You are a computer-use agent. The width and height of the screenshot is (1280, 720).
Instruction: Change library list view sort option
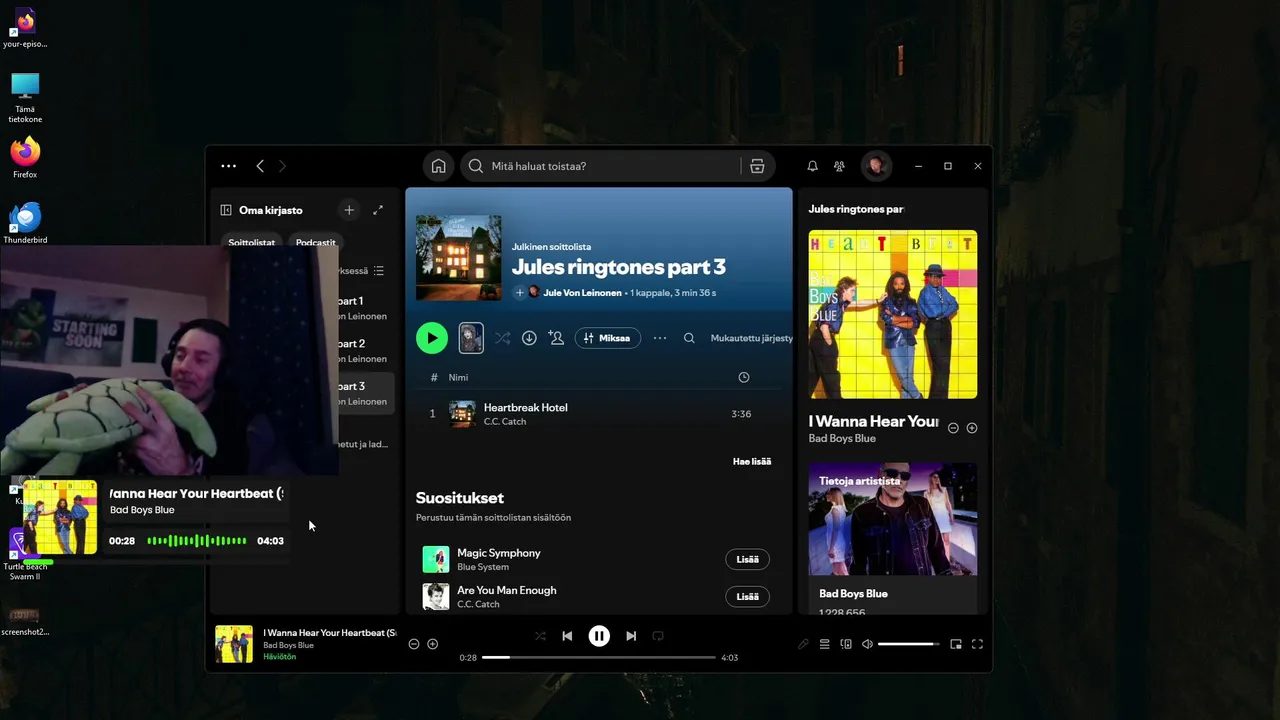pyautogui.click(x=378, y=271)
